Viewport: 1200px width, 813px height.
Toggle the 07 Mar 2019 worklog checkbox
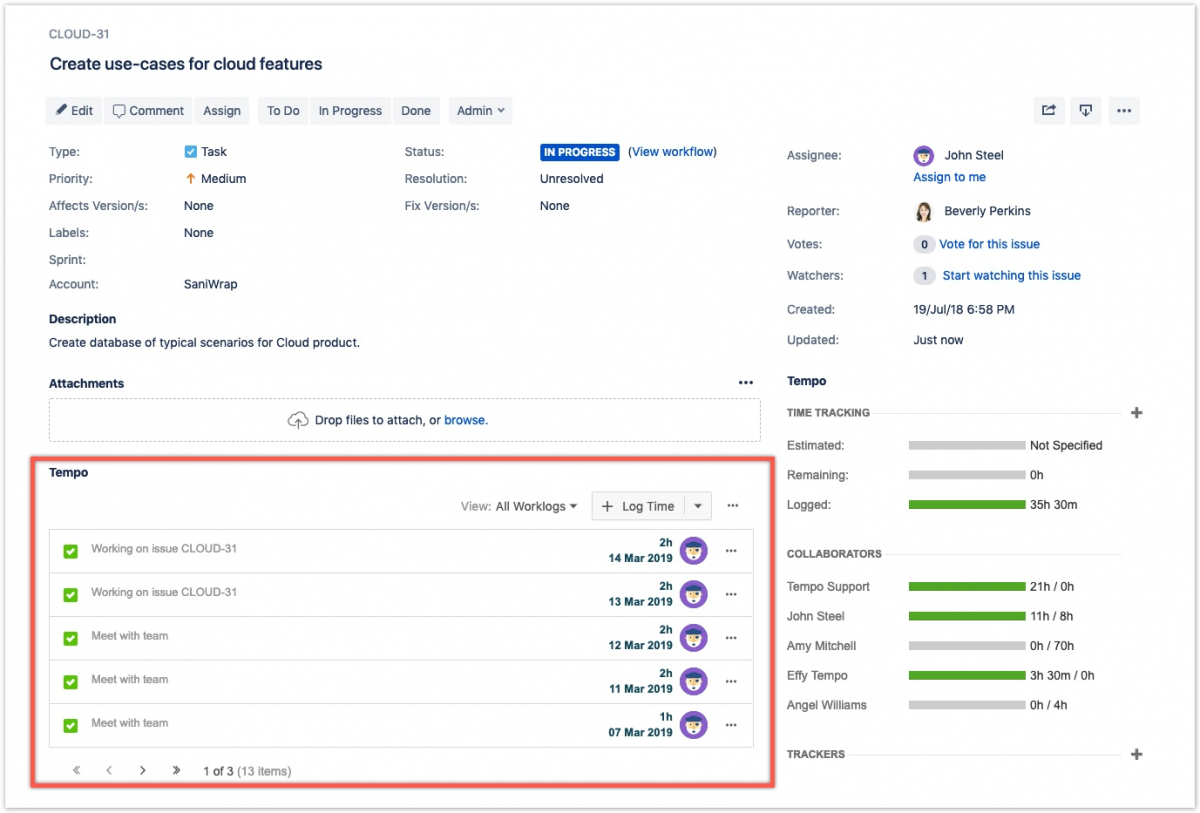click(71, 726)
